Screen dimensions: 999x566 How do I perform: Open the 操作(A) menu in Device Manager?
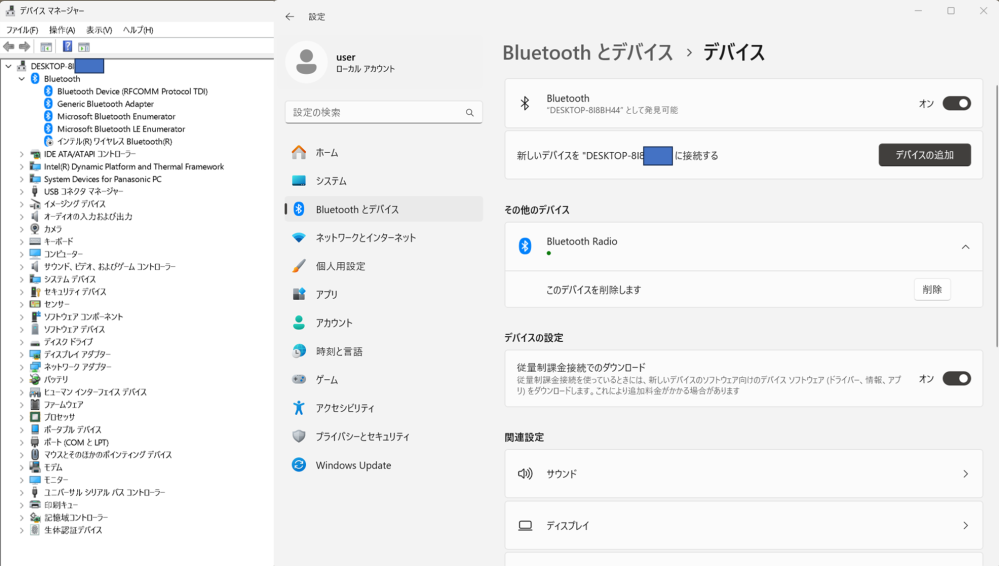click(62, 30)
